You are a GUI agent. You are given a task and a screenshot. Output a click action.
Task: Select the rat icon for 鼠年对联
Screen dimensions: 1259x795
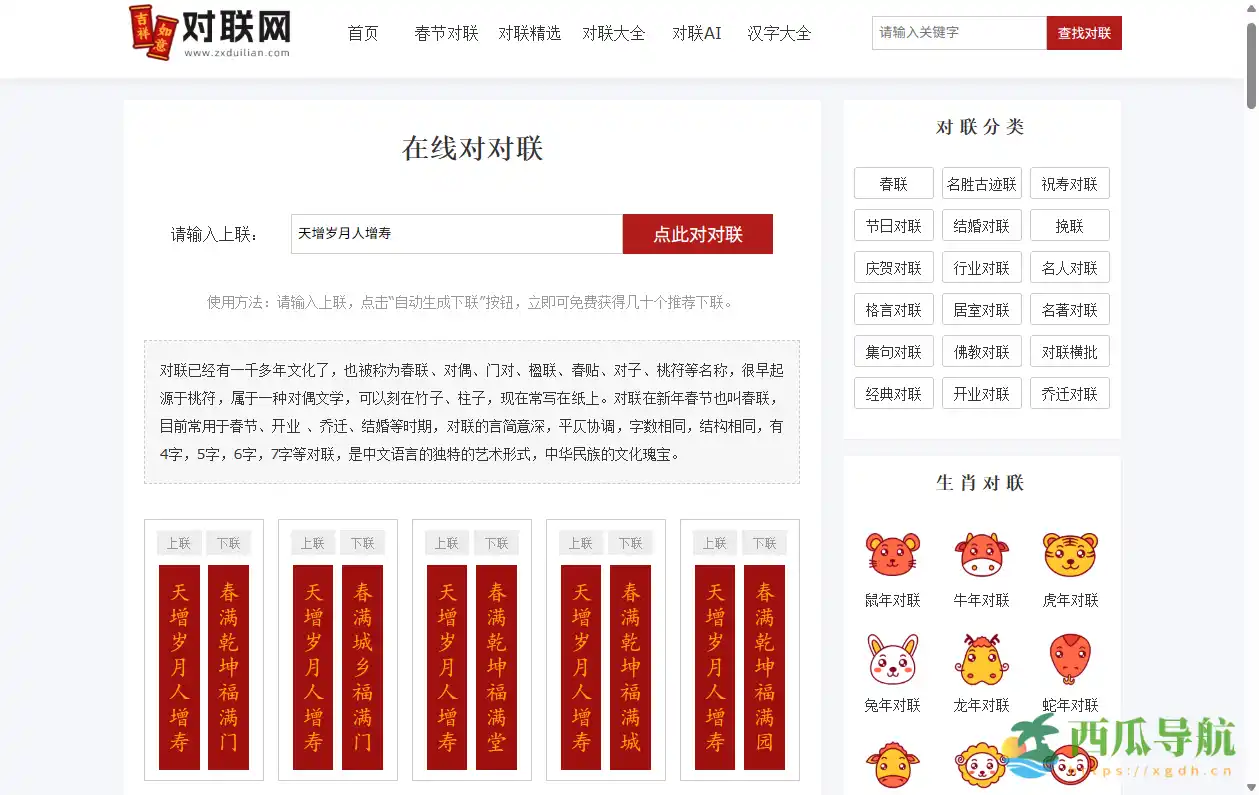tap(891, 555)
